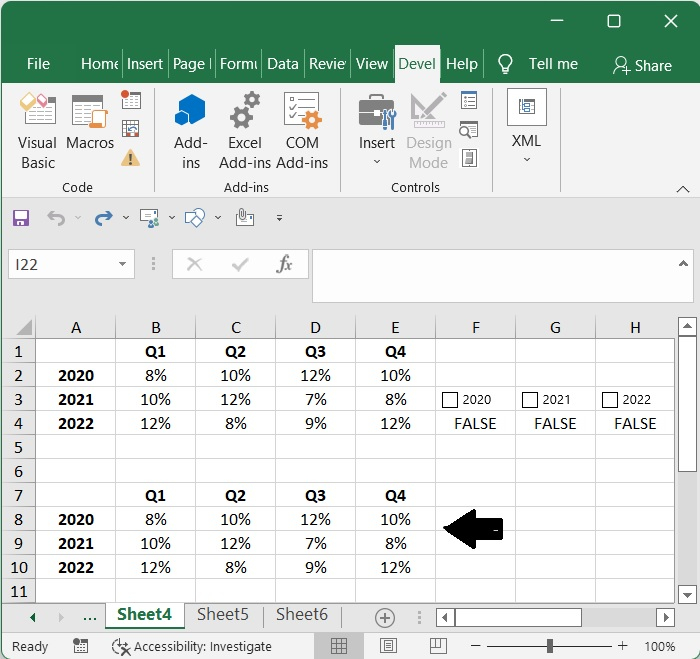The height and width of the screenshot is (659, 700).
Task: Check the 2020 checkbox
Action: (x=450, y=400)
